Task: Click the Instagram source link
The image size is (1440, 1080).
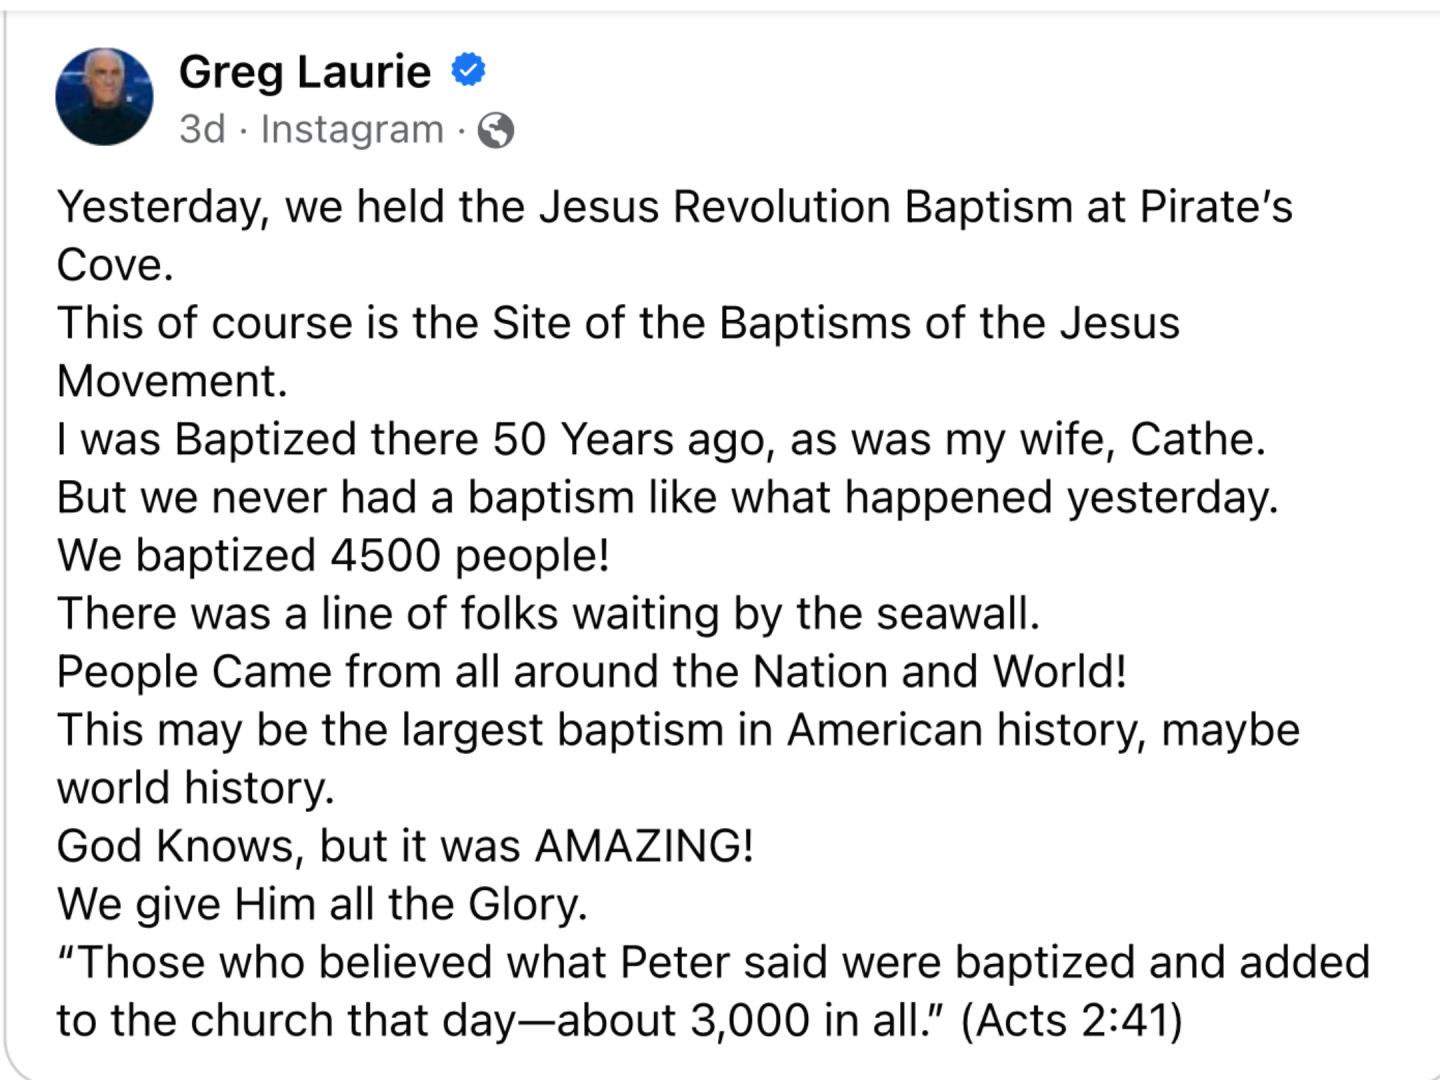Action: 352,129
